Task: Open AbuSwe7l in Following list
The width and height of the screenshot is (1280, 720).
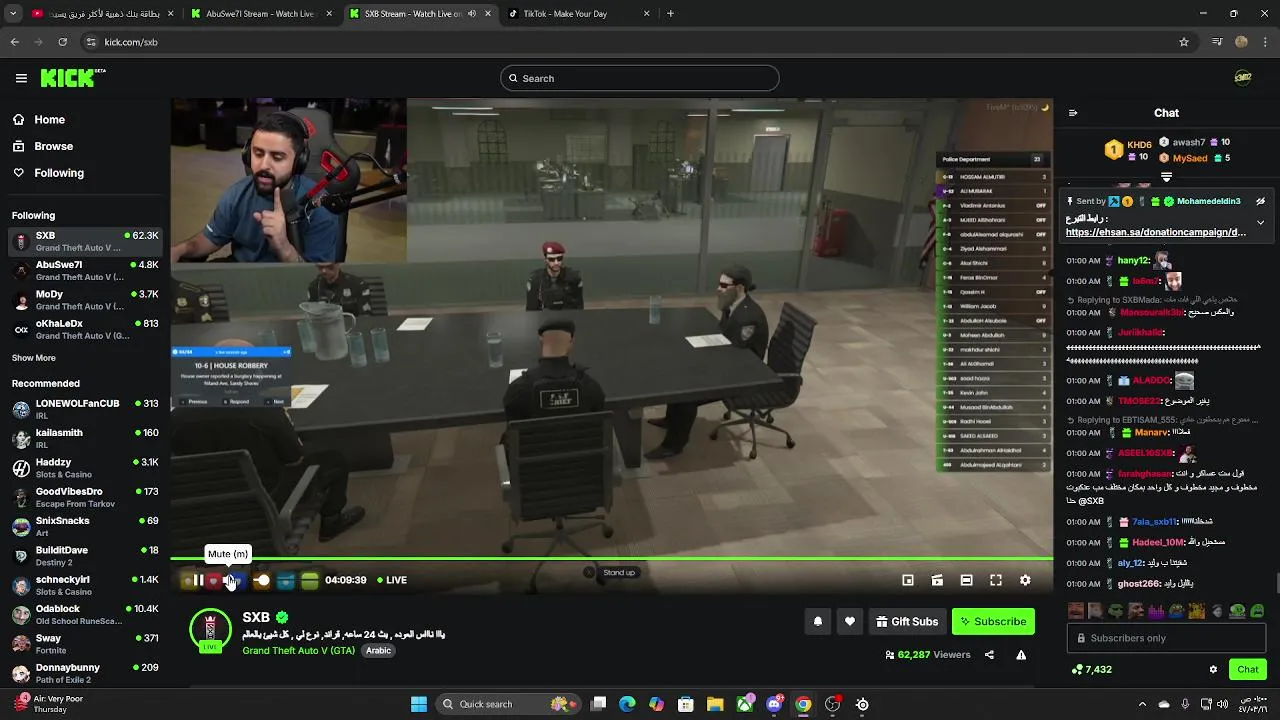Action: (x=85, y=271)
